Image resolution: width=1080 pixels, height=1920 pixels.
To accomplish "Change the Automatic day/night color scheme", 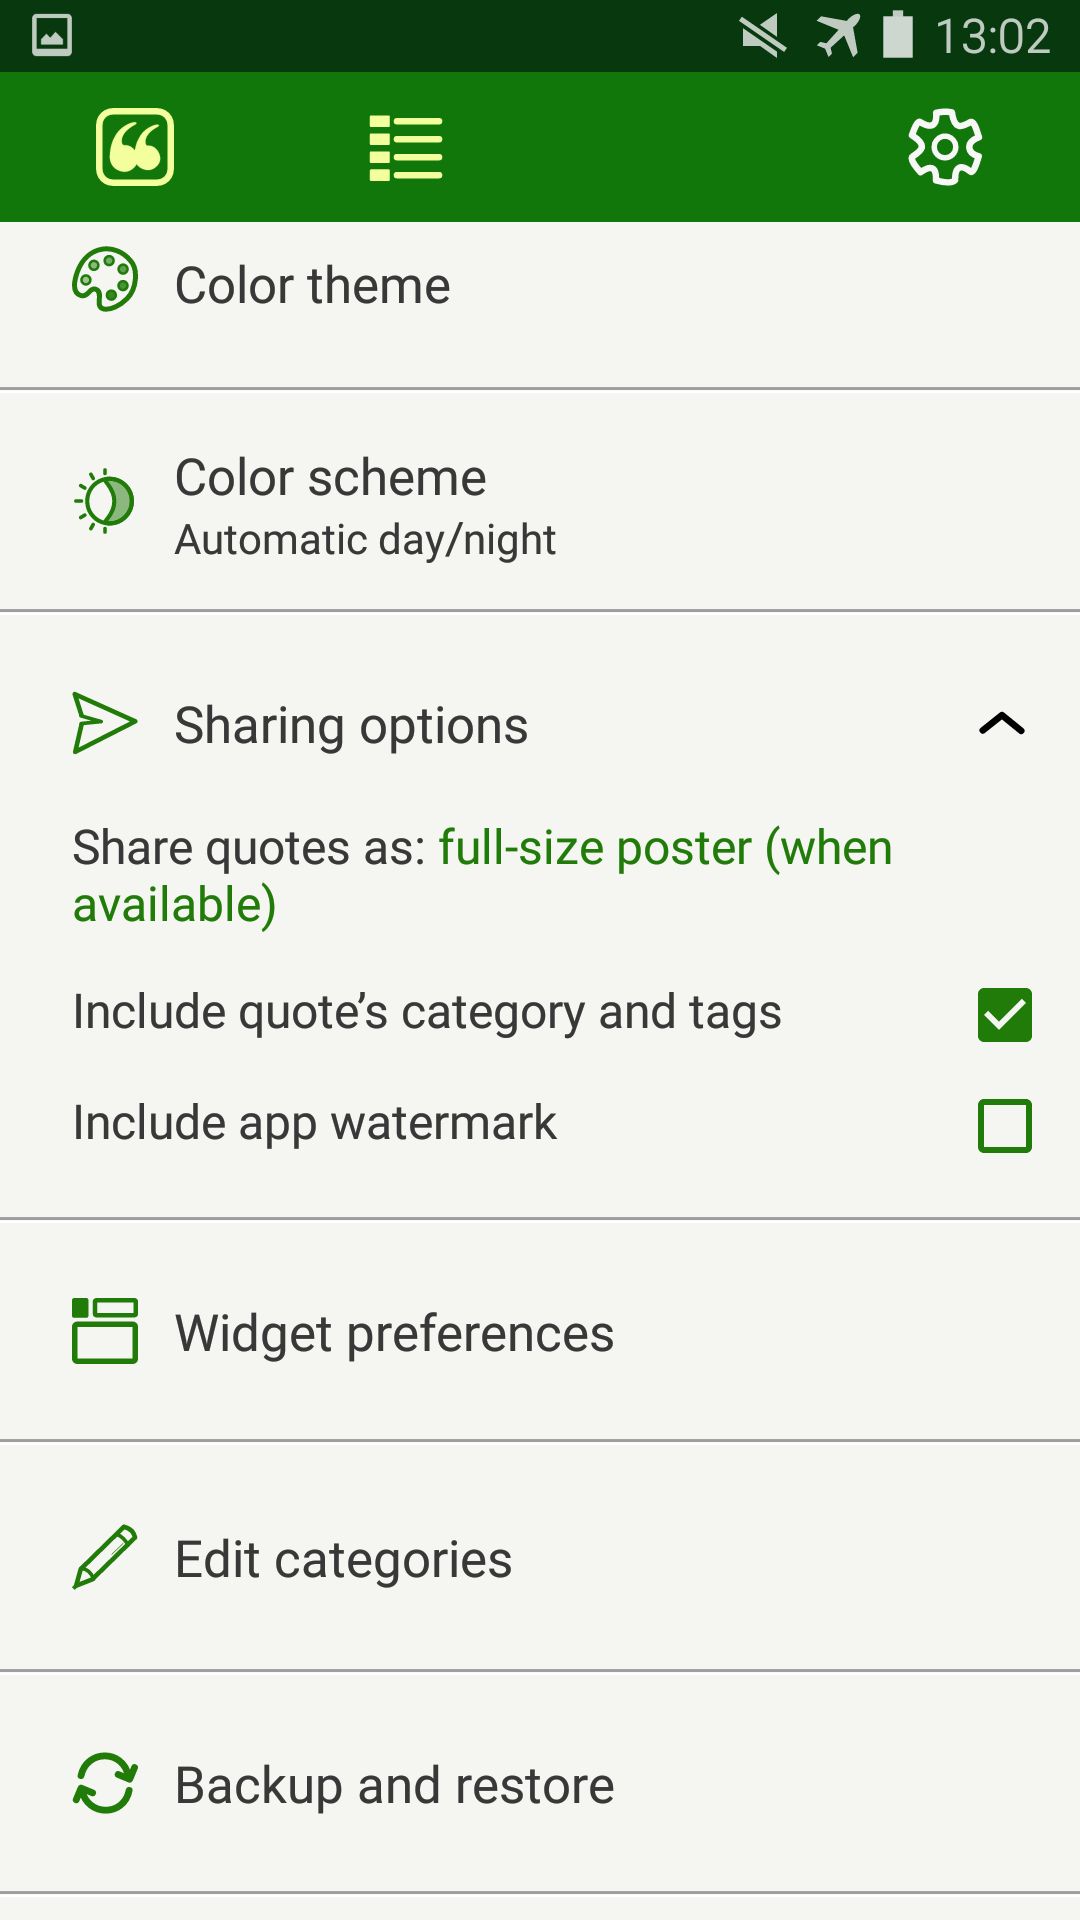I will (365, 540).
